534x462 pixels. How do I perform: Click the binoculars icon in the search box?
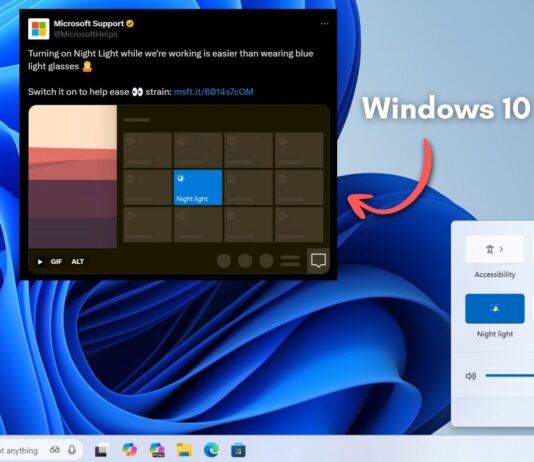pyautogui.click(x=54, y=450)
